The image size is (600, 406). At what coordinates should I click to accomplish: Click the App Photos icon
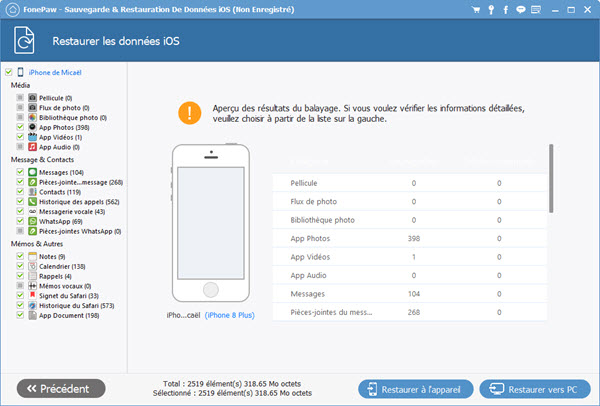pos(33,127)
